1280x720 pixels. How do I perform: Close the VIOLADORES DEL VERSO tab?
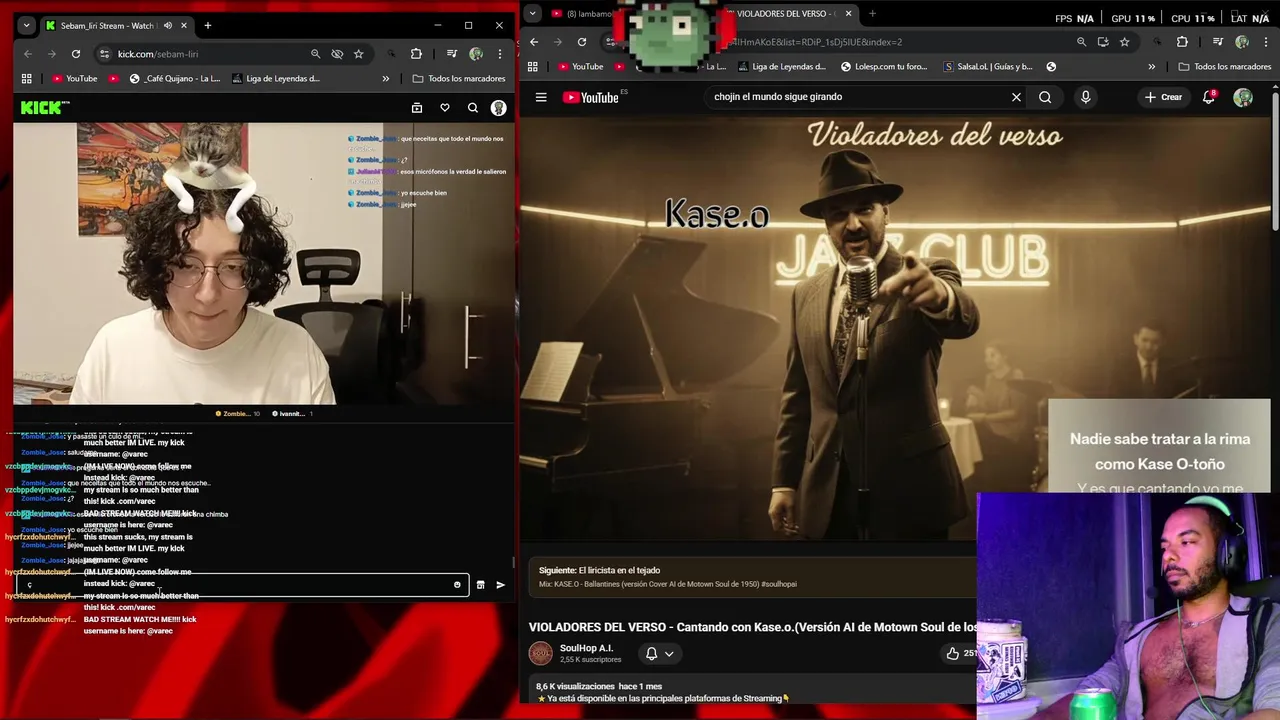tap(849, 14)
